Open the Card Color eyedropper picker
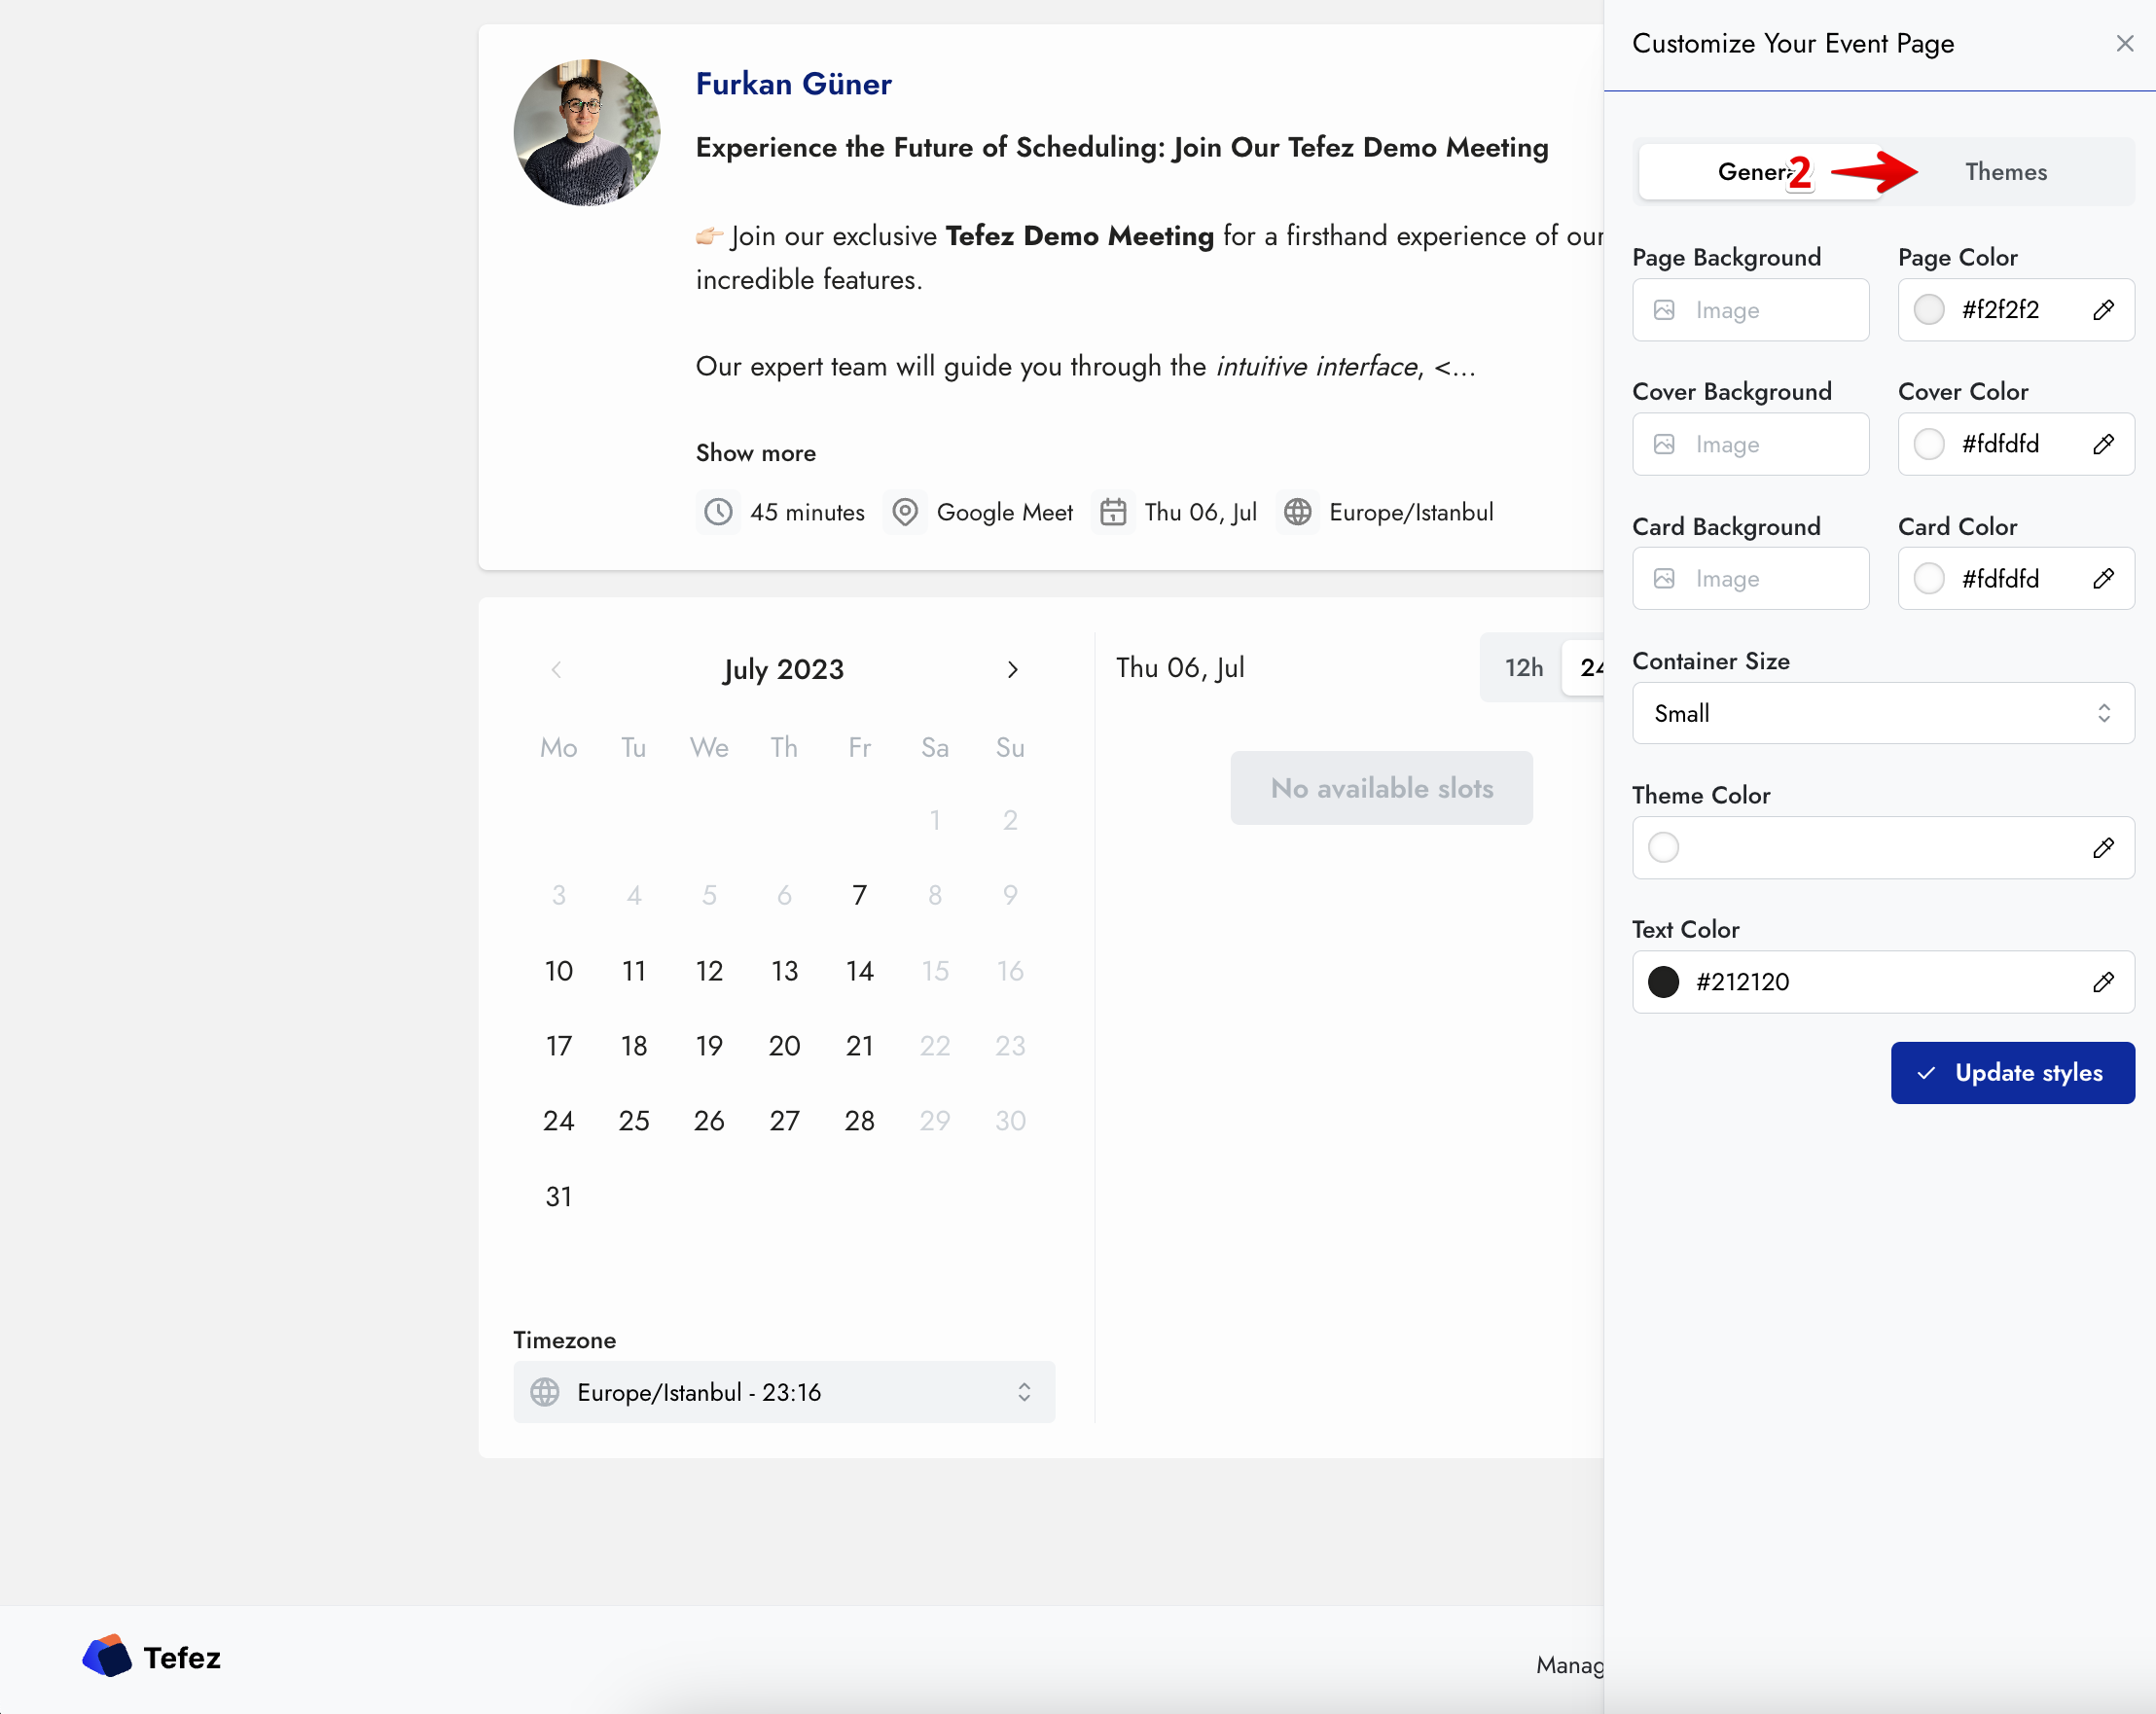This screenshot has width=2156, height=1714. 2103,578
